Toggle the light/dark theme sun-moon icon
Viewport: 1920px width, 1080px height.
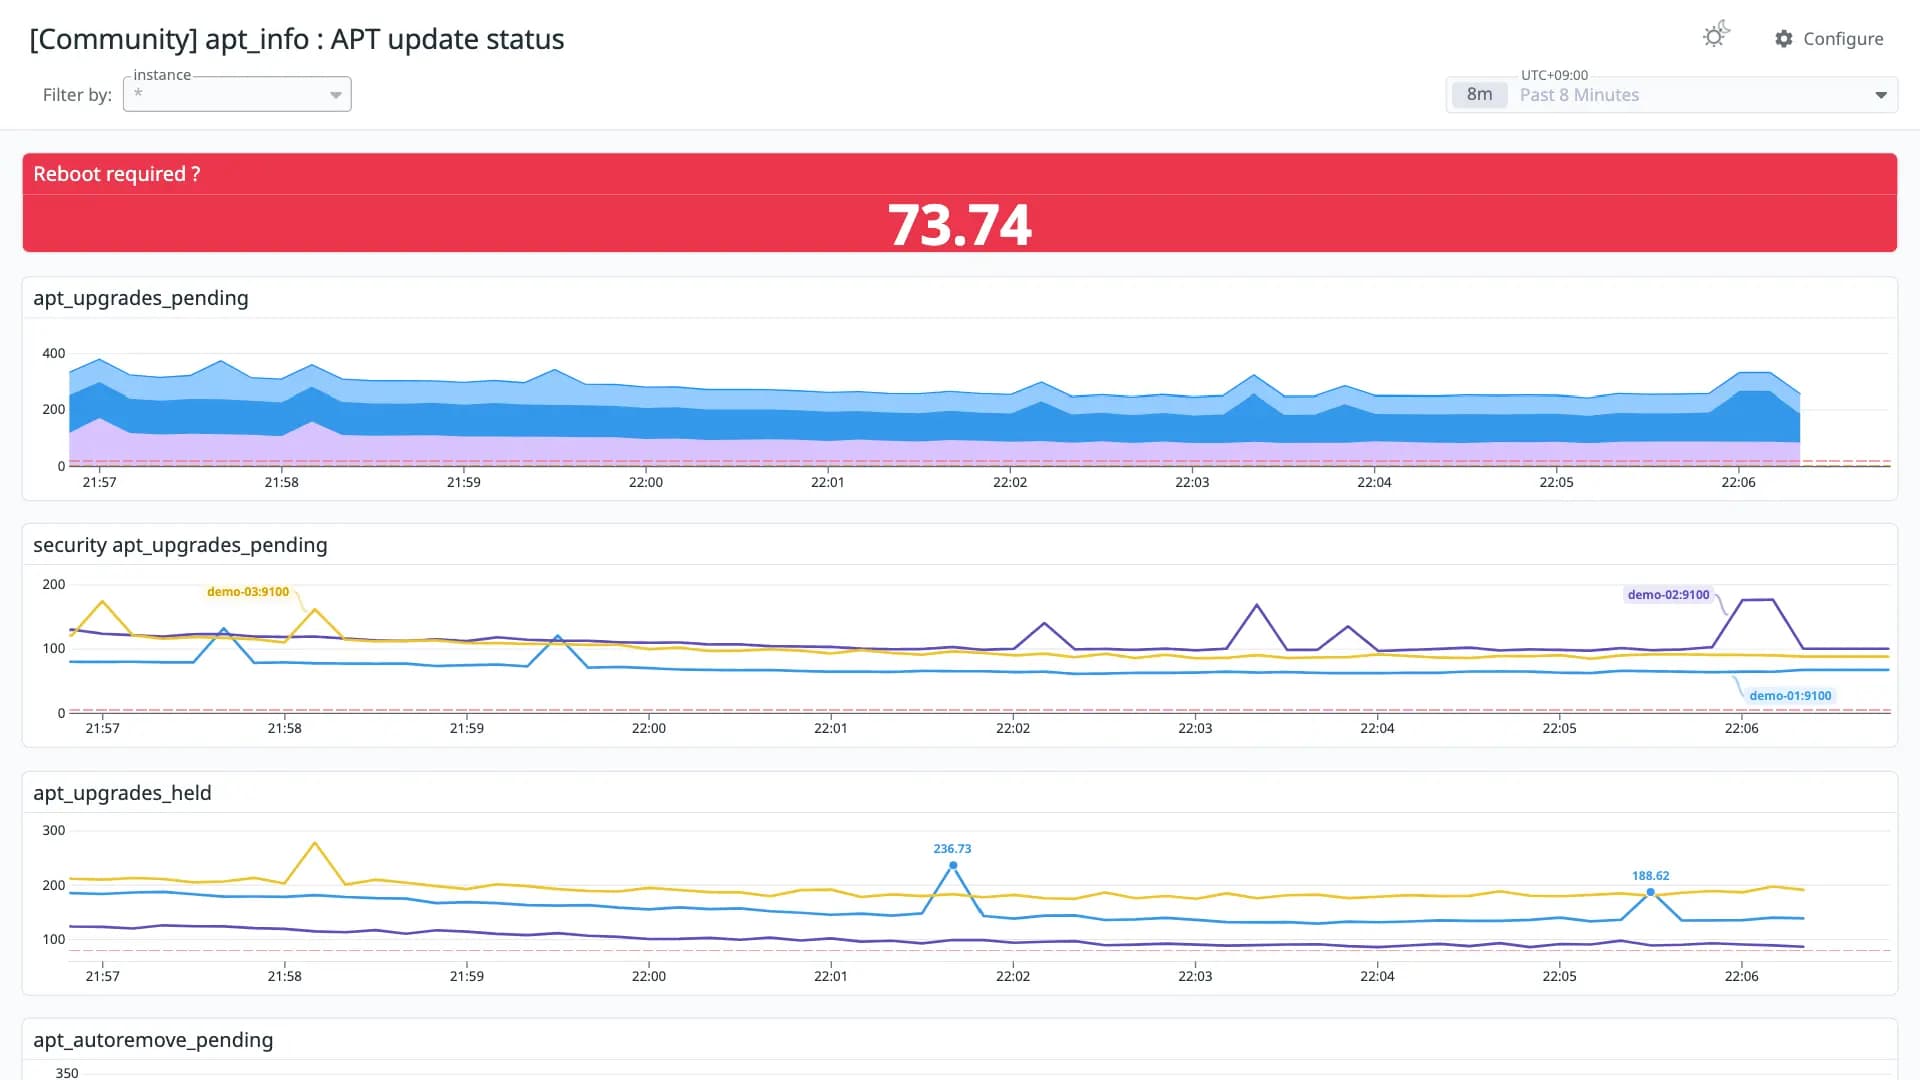(x=1716, y=35)
